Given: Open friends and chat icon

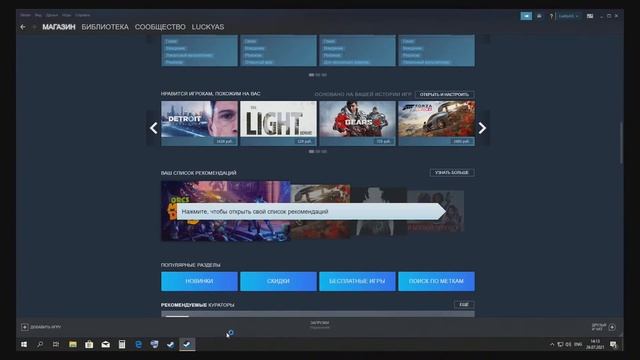Looking at the screenshot, I should coord(612,327).
